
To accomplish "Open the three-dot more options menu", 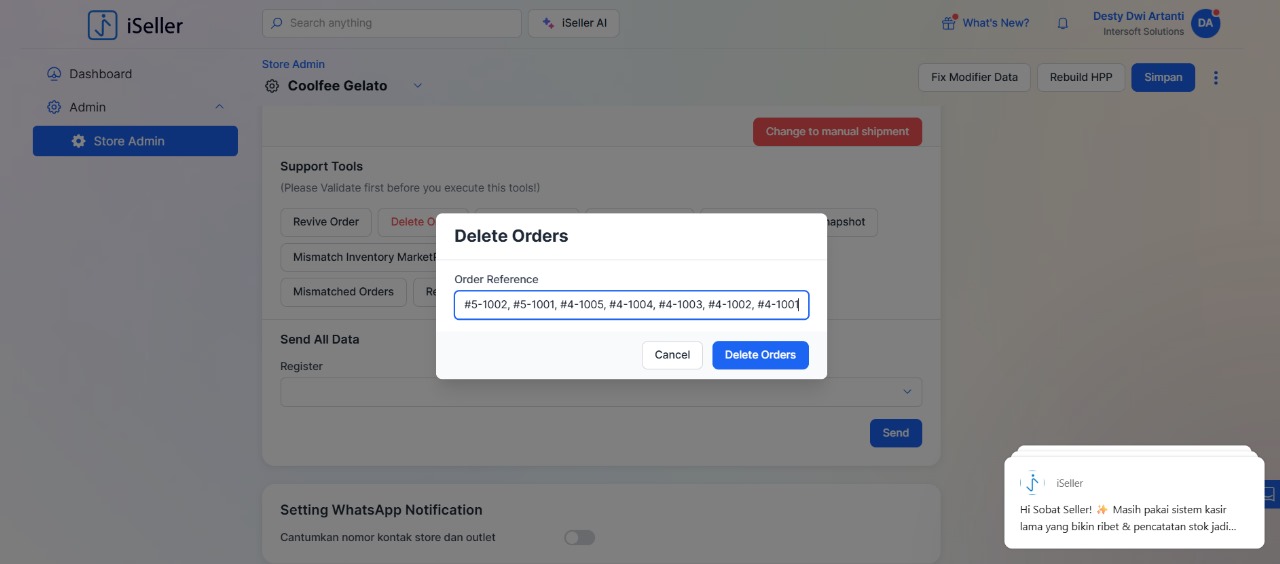I will (x=1216, y=78).
